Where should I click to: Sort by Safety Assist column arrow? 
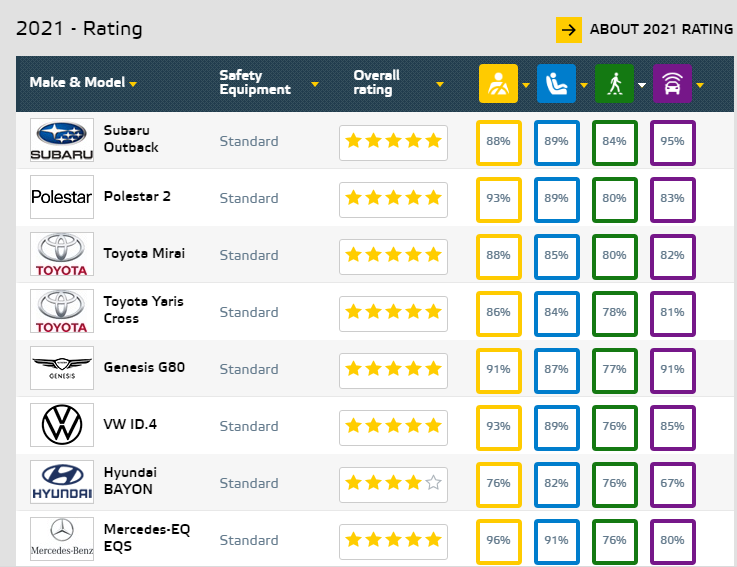click(x=700, y=84)
